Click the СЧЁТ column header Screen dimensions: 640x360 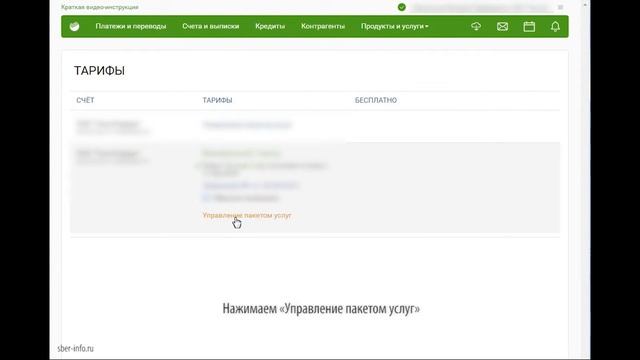(x=85, y=100)
